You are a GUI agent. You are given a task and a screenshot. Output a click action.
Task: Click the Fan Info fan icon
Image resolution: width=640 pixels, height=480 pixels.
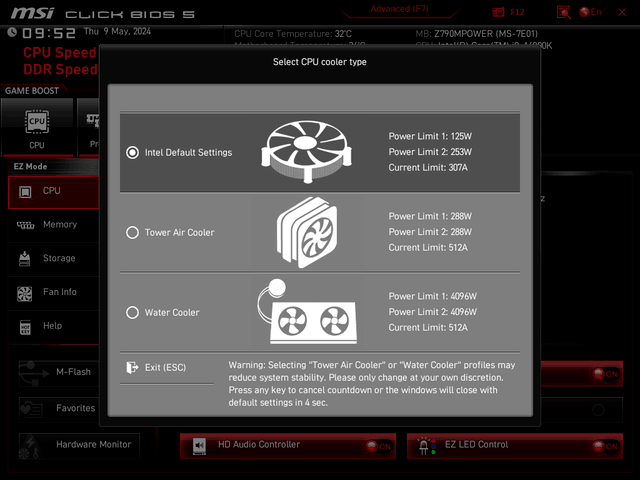(x=24, y=293)
